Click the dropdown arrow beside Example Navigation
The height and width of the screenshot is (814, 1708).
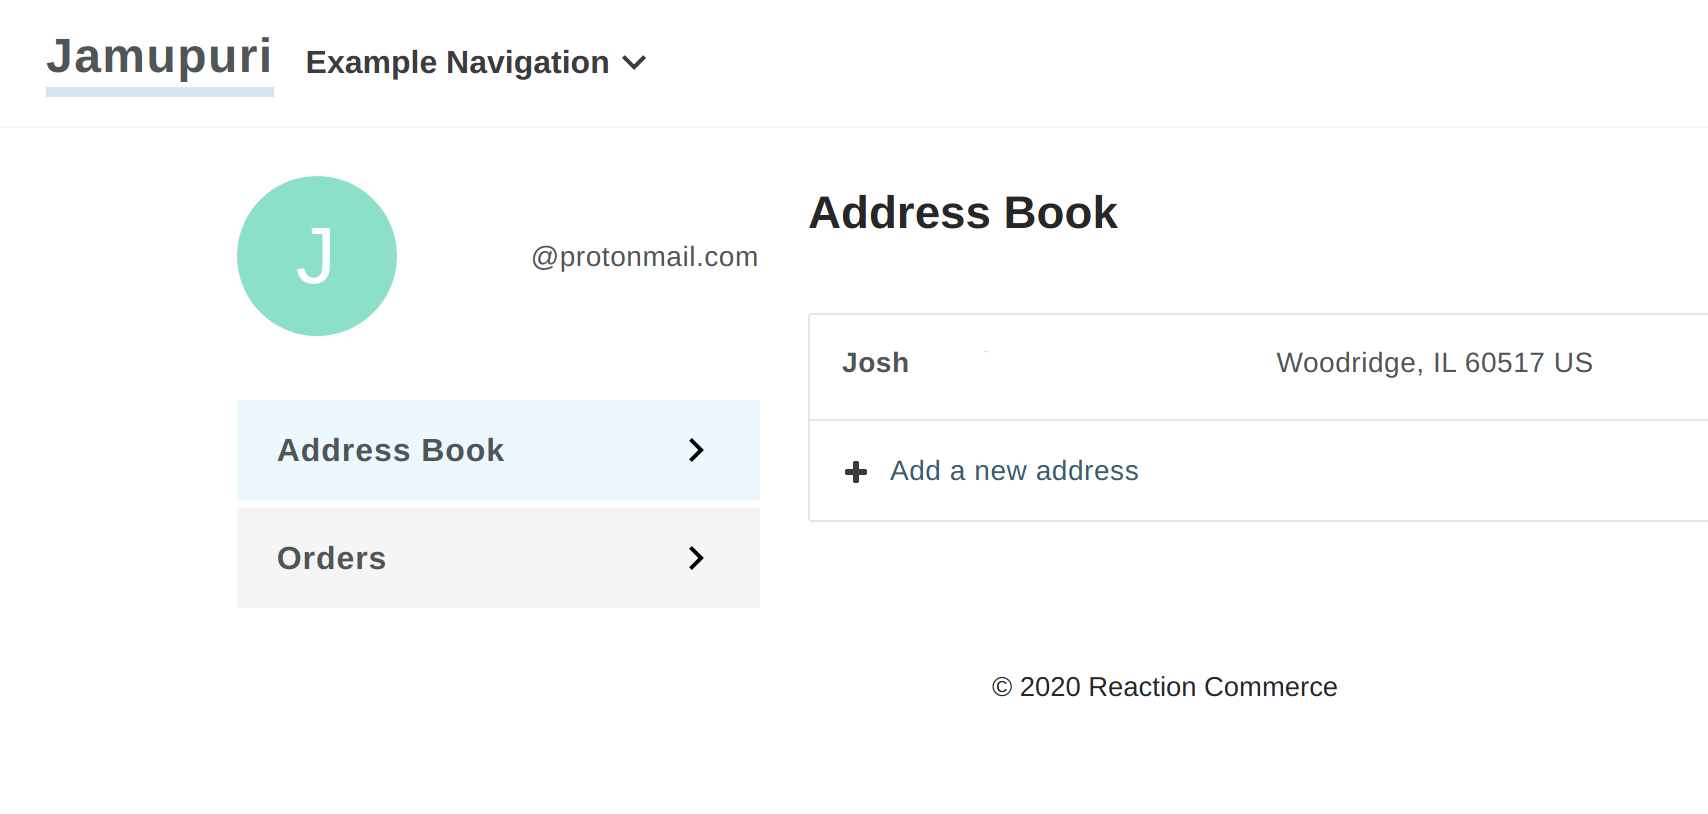tap(635, 62)
